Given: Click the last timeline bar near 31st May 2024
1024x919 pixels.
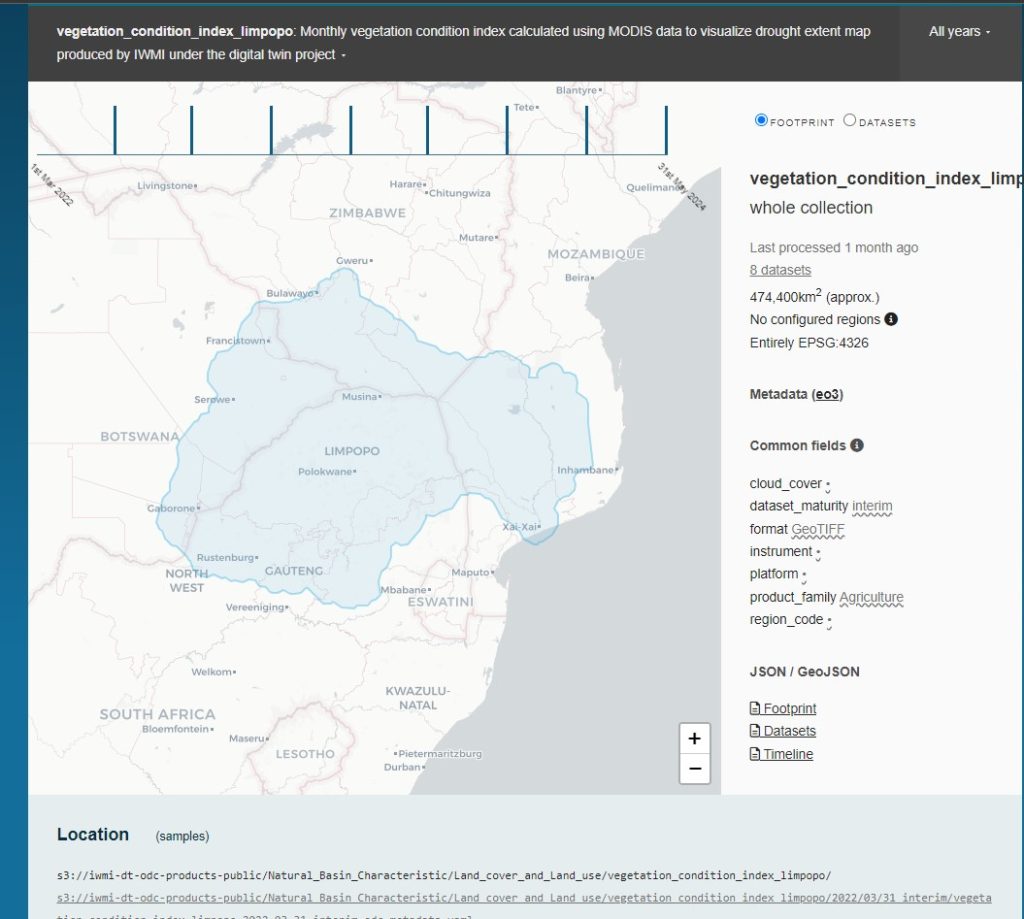Looking at the screenshot, I should point(666,130).
